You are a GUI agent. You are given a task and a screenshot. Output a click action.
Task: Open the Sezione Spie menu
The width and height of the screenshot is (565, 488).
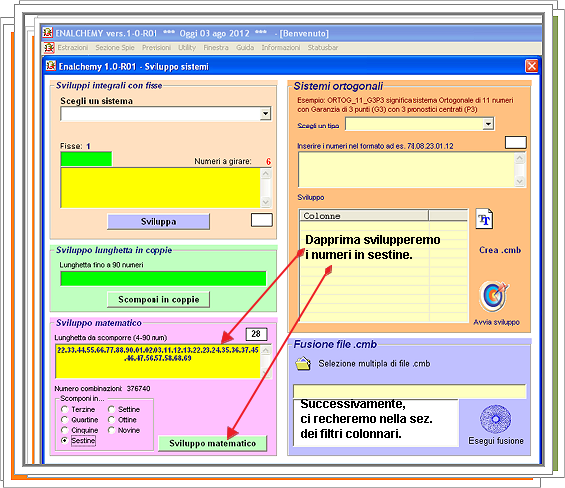115,48
